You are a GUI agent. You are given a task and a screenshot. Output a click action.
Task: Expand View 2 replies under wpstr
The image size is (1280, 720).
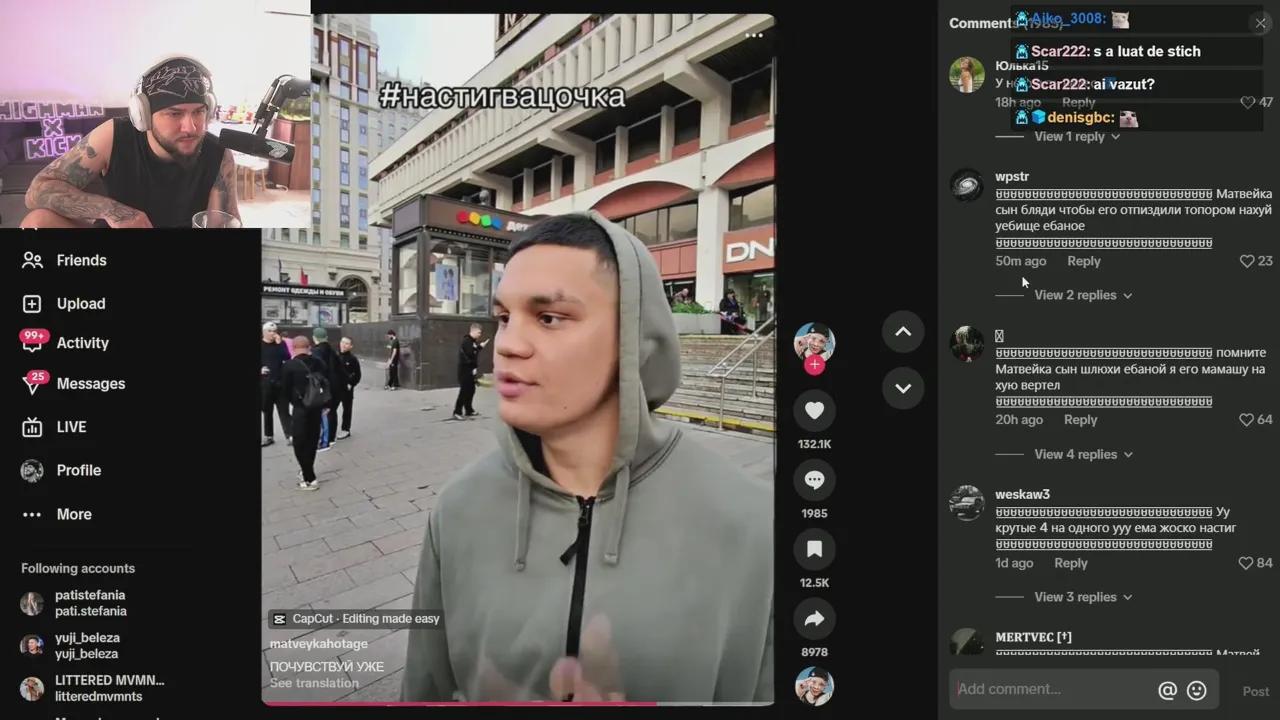[1083, 295]
